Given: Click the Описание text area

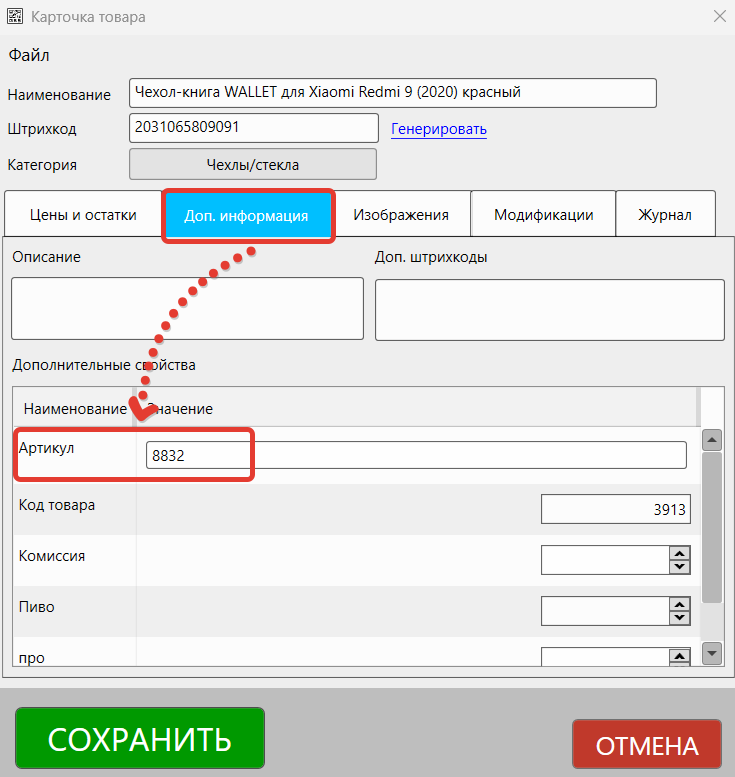Looking at the screenshot, I should click(x=187, y=308).
